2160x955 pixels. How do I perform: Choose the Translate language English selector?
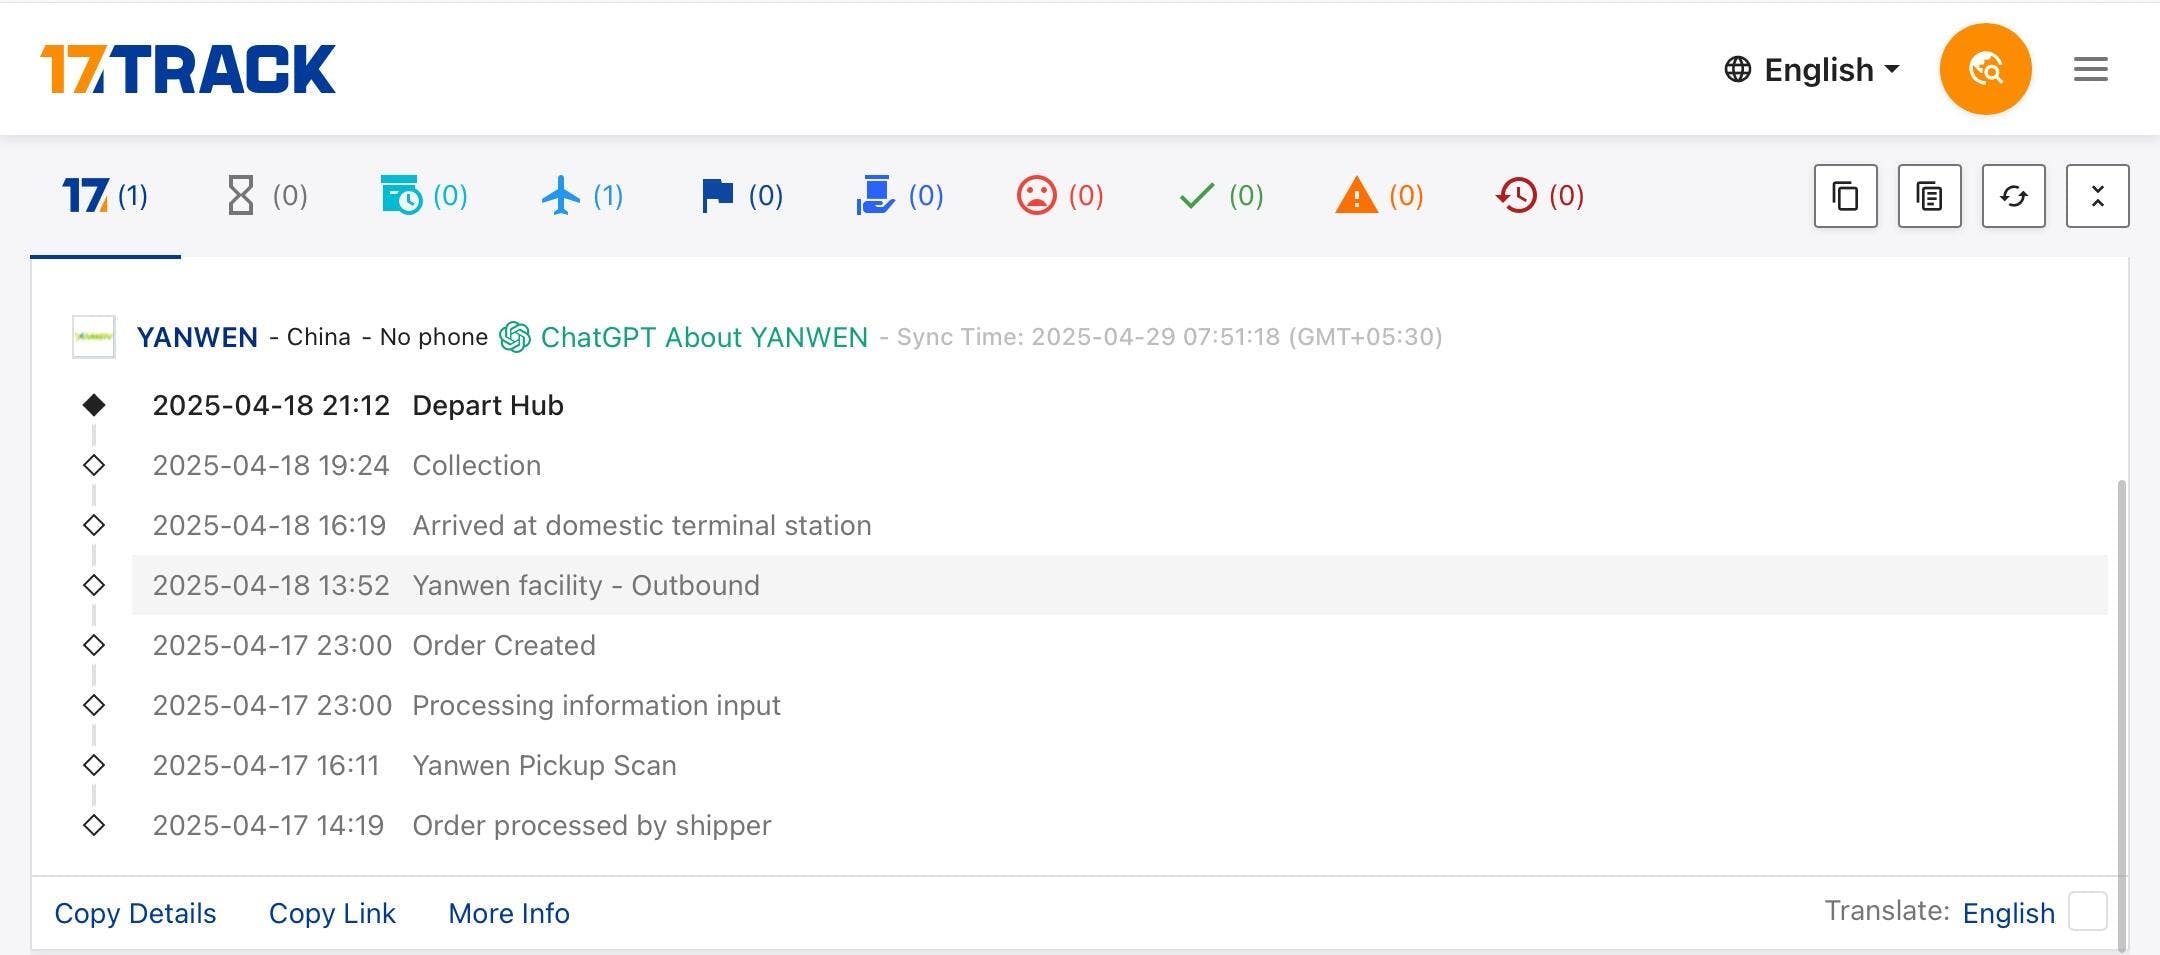tap(2008, 913)
